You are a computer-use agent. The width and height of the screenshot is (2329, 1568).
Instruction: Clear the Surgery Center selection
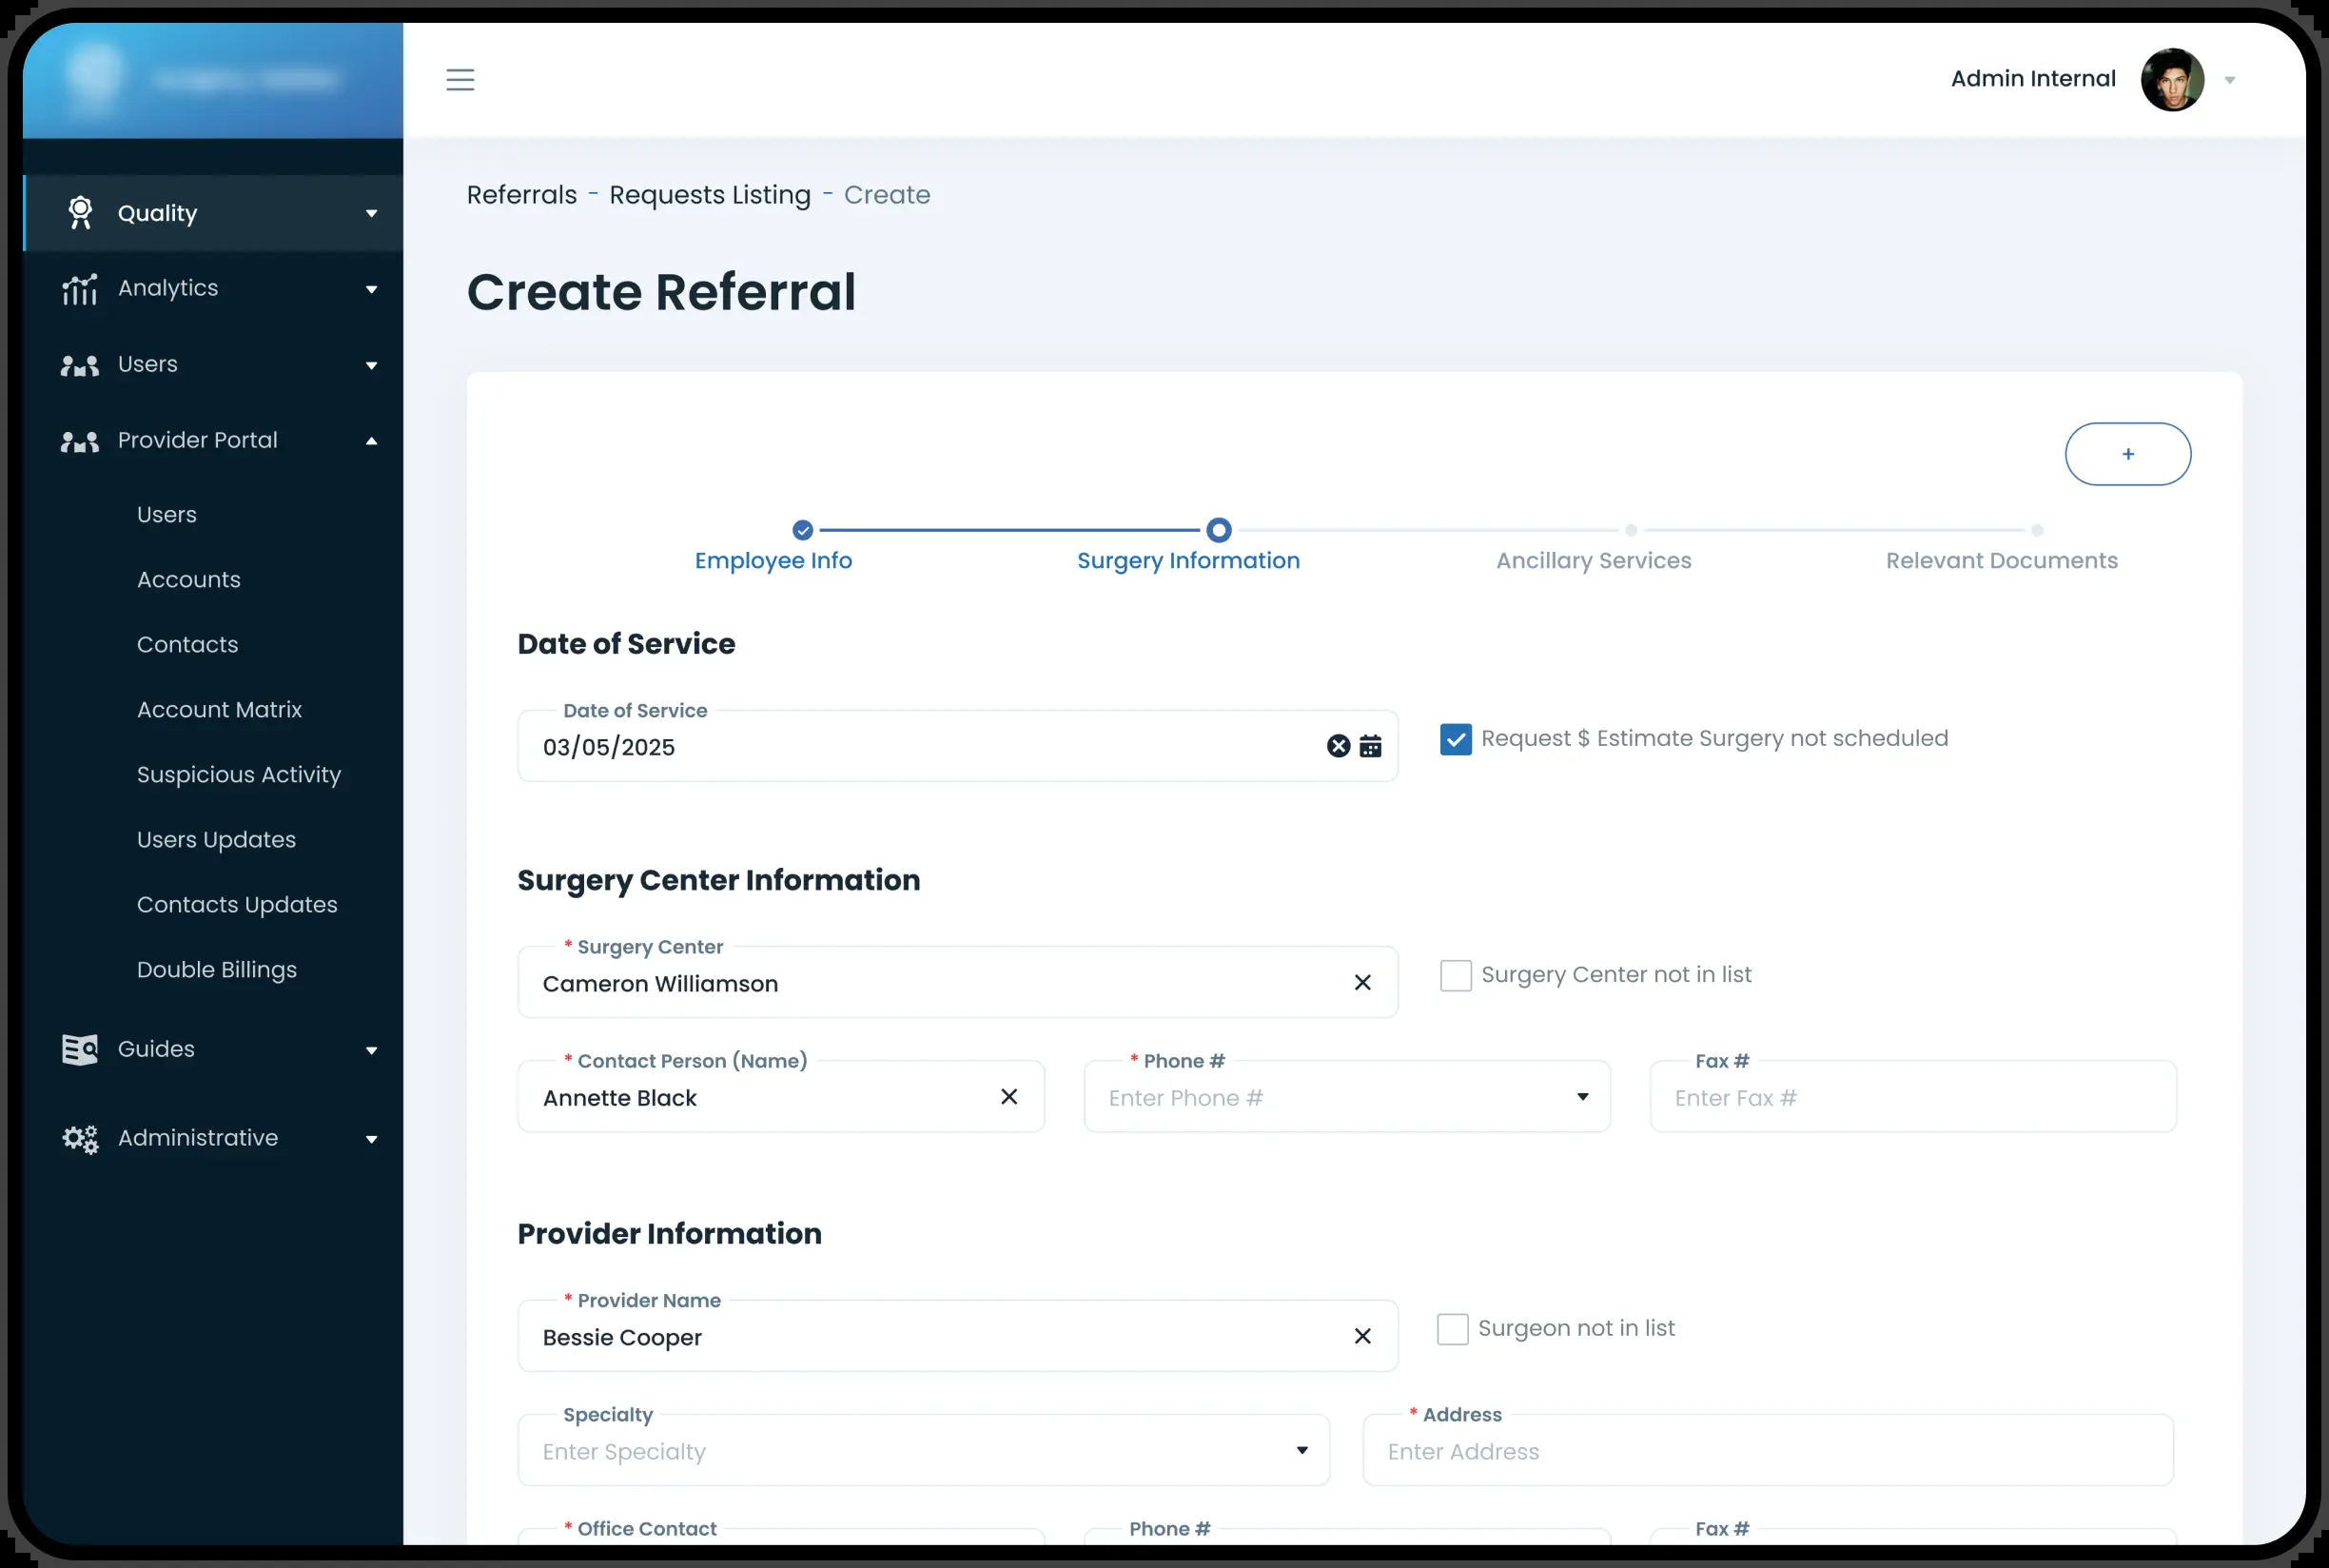tap(1362, 983)
